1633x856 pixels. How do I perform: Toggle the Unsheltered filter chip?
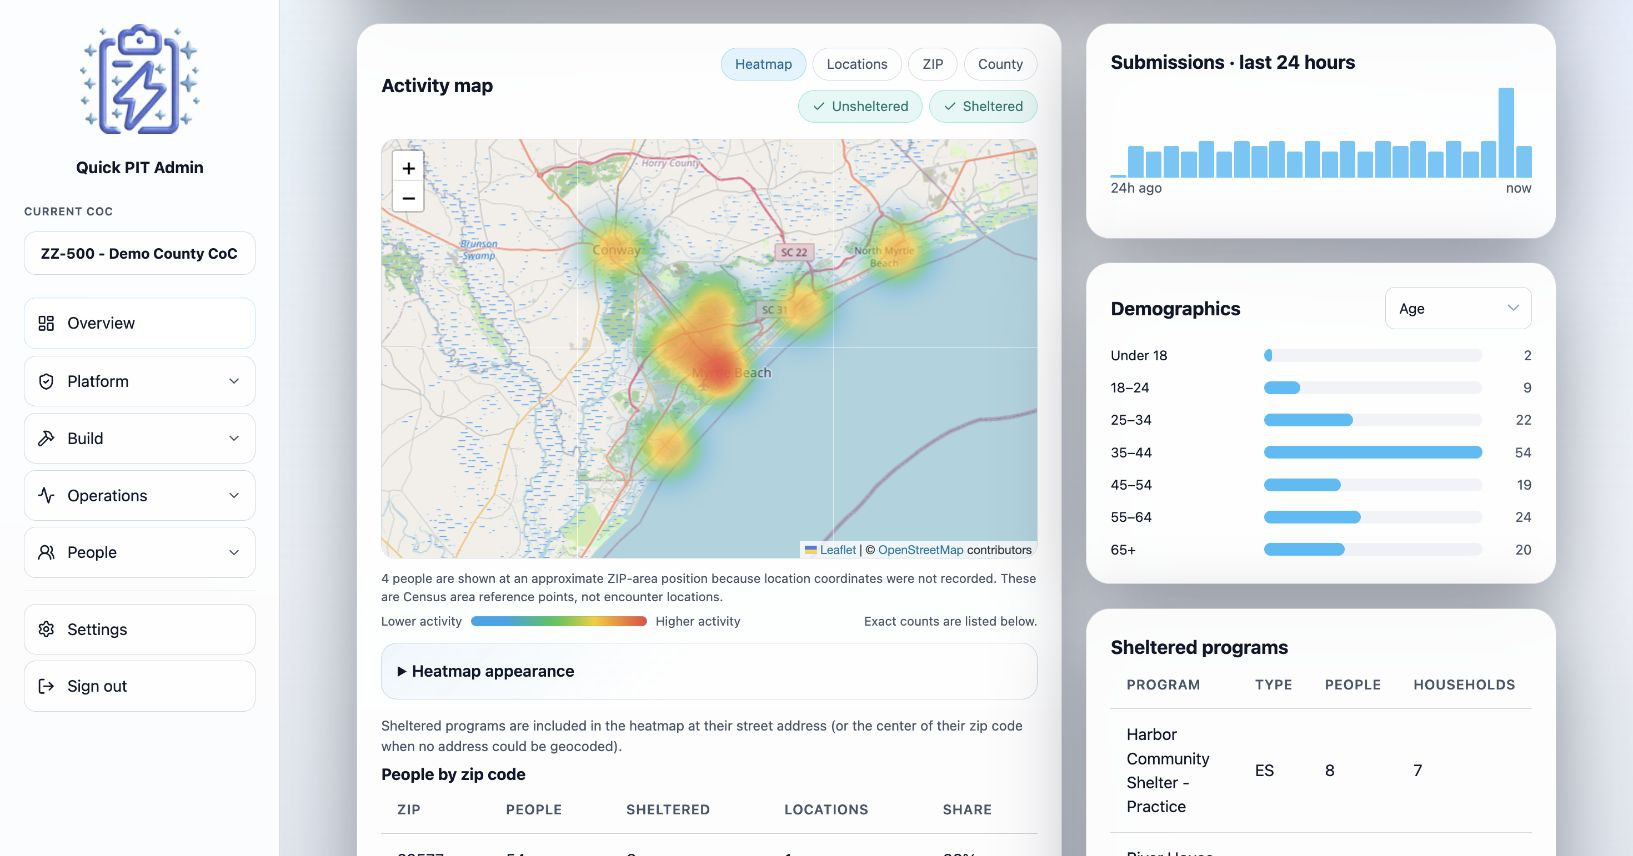click(x=860, y=106)
